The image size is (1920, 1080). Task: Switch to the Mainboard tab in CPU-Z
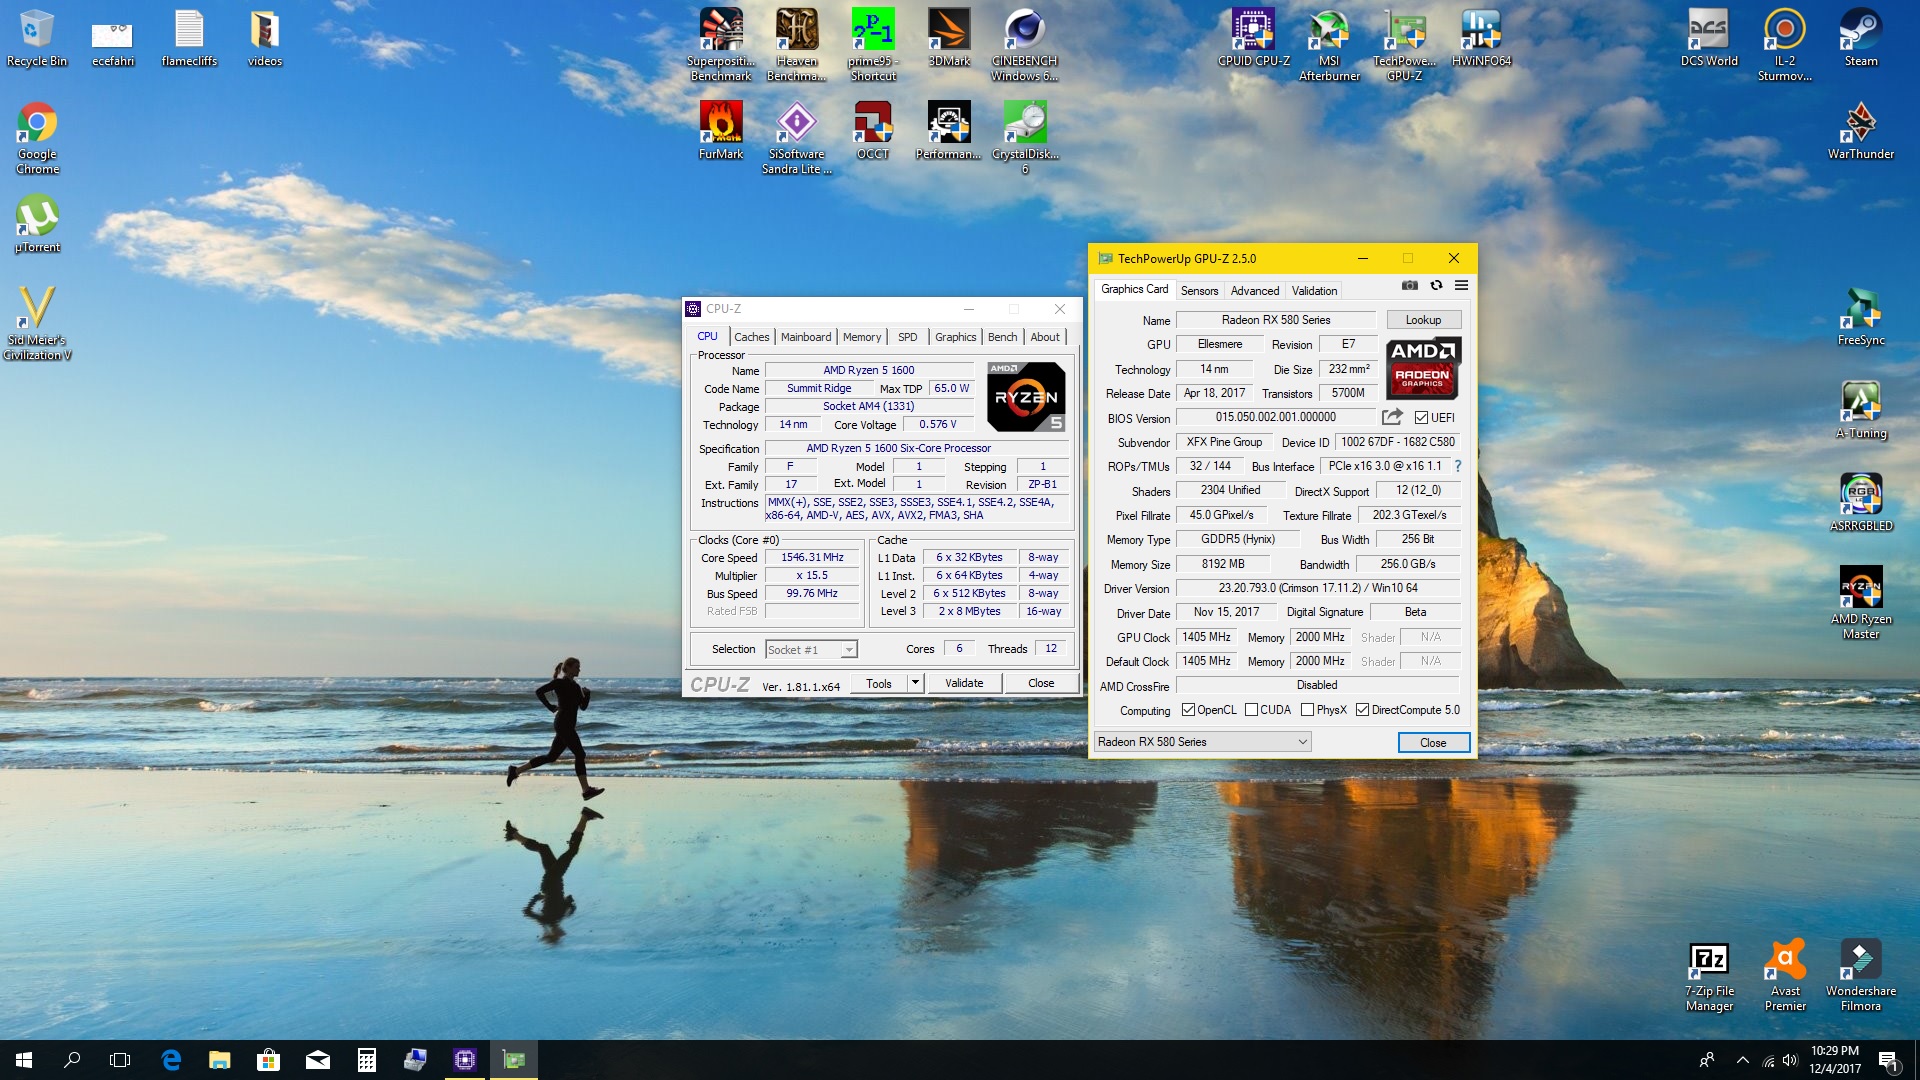click(806, 337)
